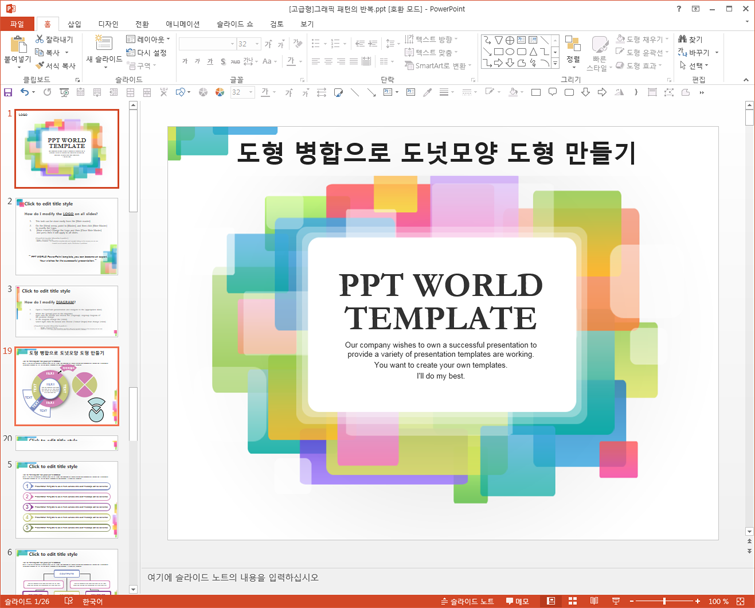Open the File (파일) tab
755x608 pixels.
(x=17, y=24)
